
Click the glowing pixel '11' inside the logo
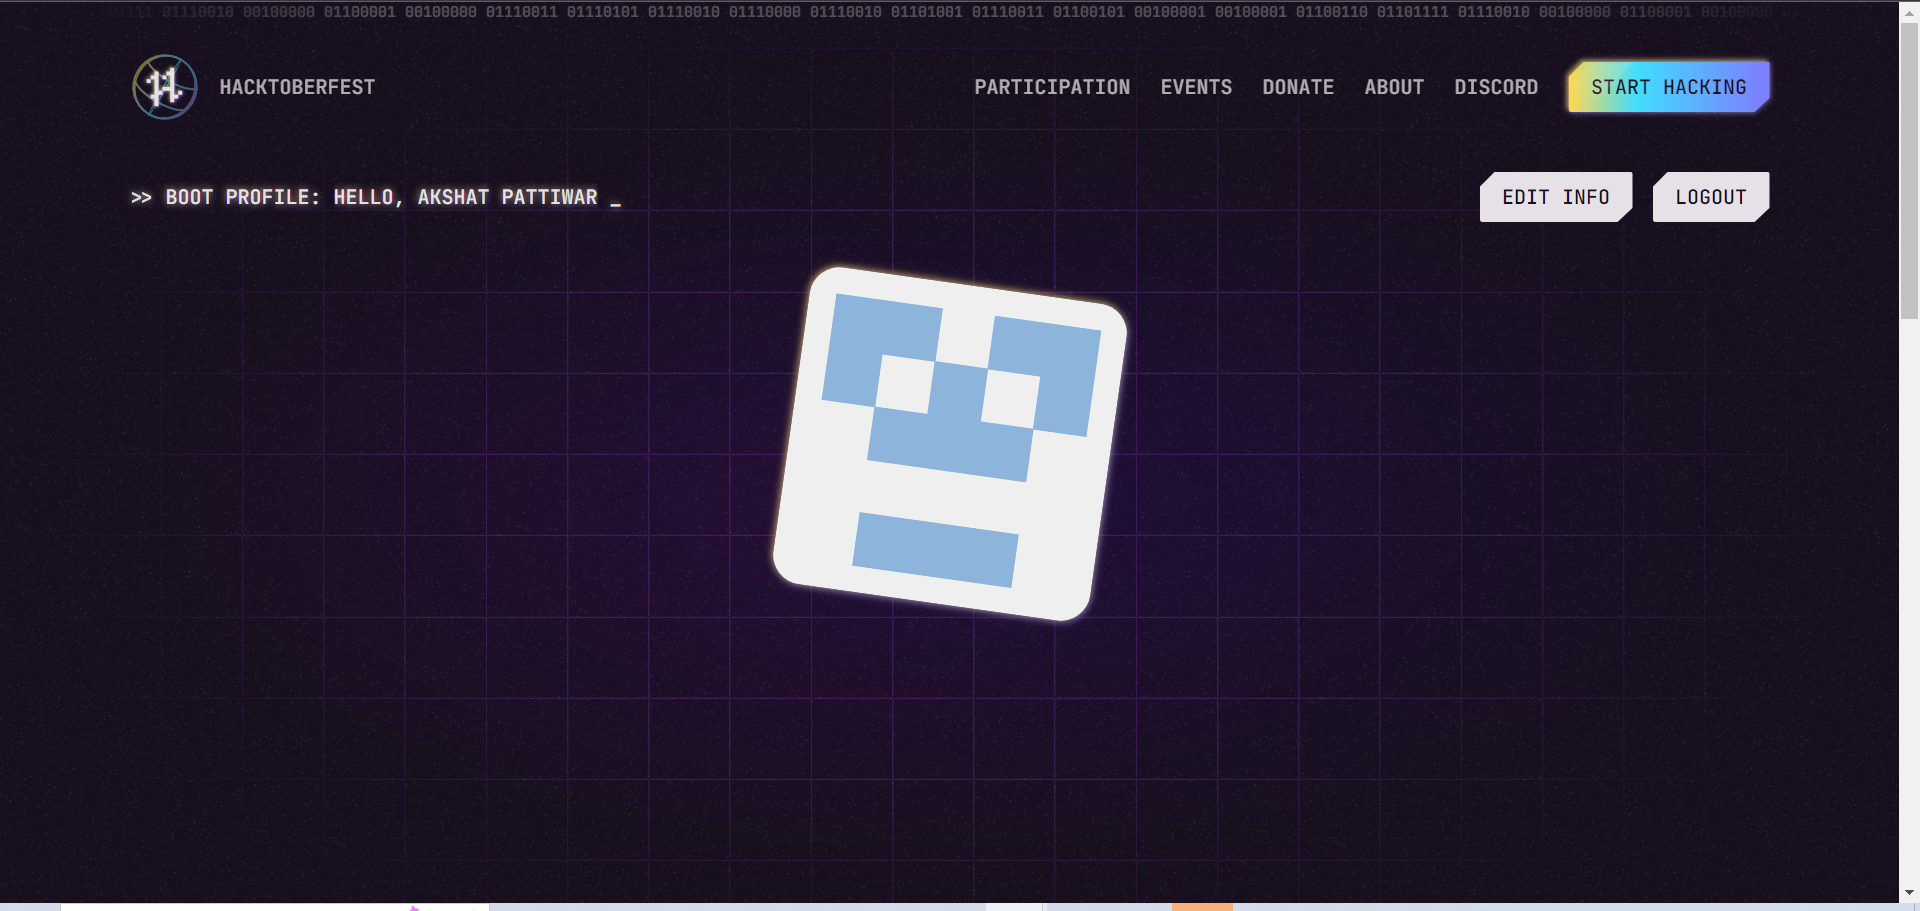[164, 87]
